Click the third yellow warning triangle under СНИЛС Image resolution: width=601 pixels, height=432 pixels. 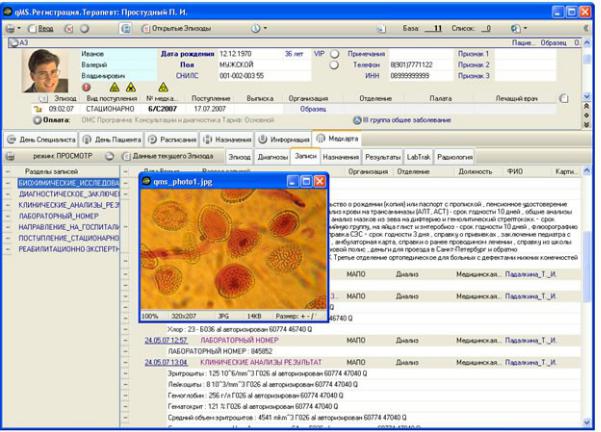pos(163,88)
